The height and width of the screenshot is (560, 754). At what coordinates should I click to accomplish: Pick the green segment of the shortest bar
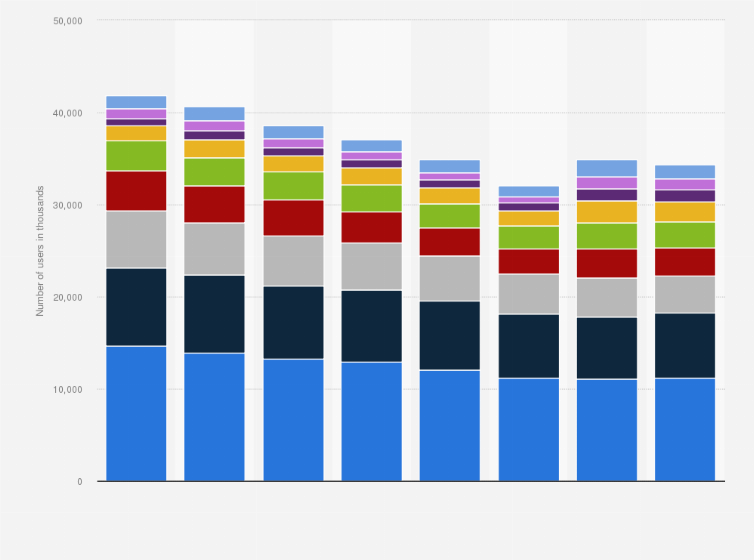528,237
